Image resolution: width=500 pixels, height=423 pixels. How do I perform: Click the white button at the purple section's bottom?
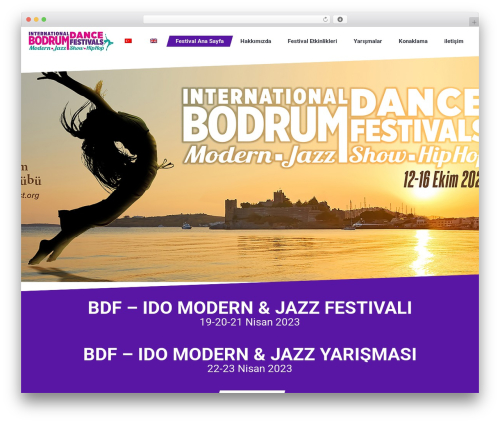[x=252, y=391]
